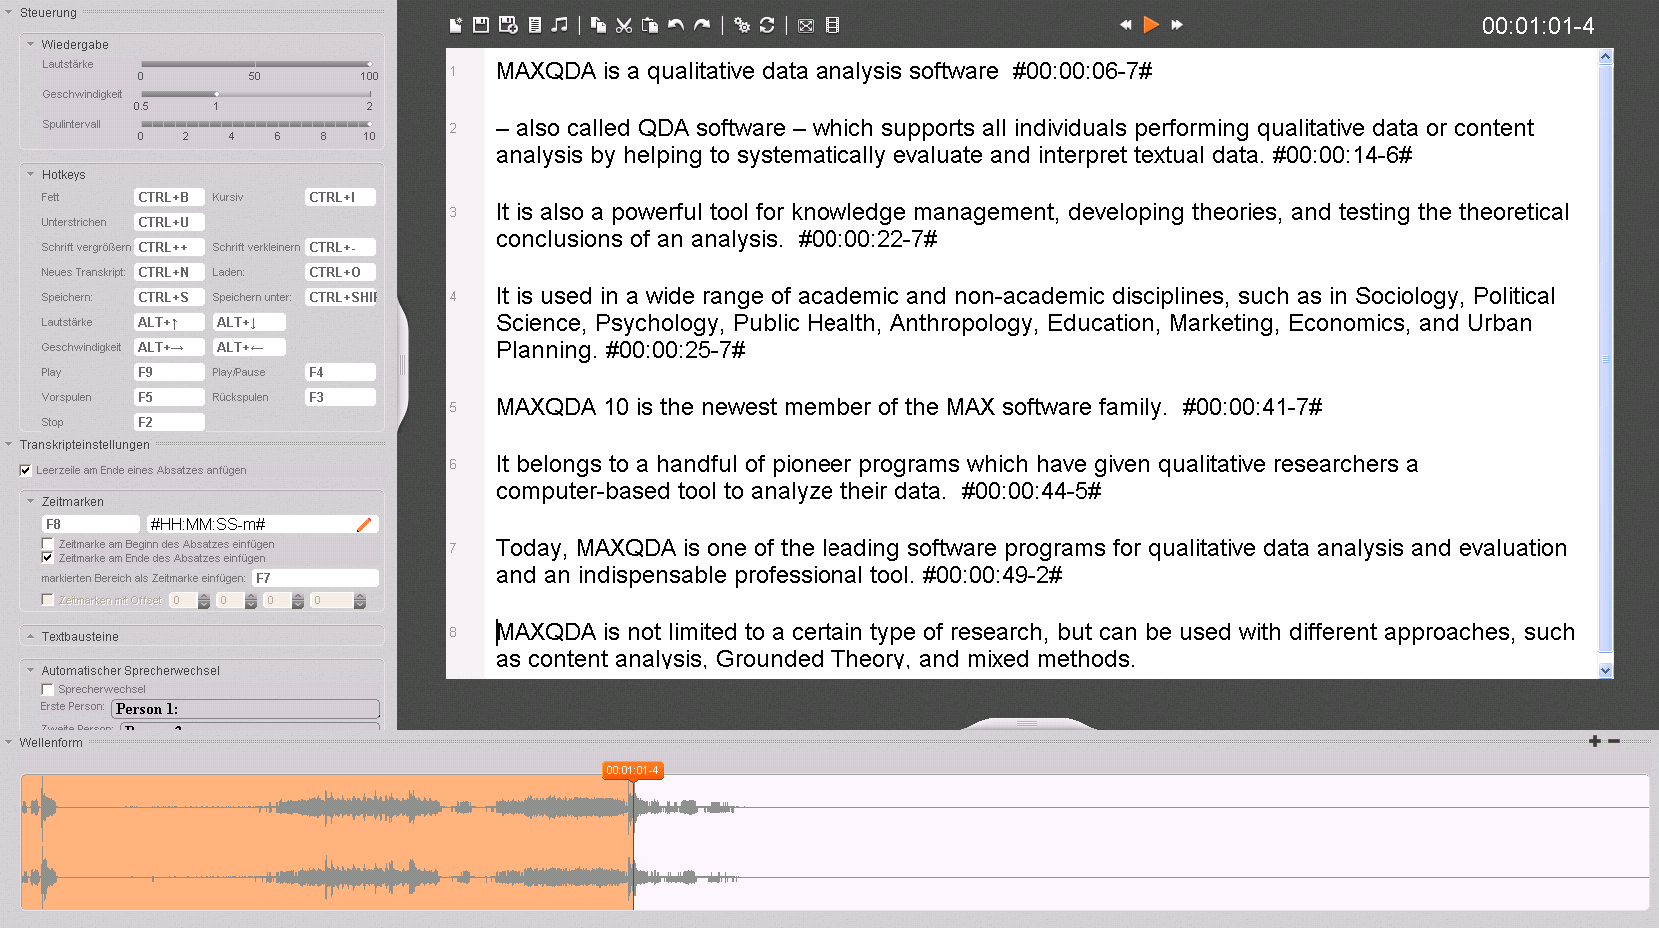1659x928 pixels.
Task: Zoom out the waveform with the minus button
Action: 1614,742
